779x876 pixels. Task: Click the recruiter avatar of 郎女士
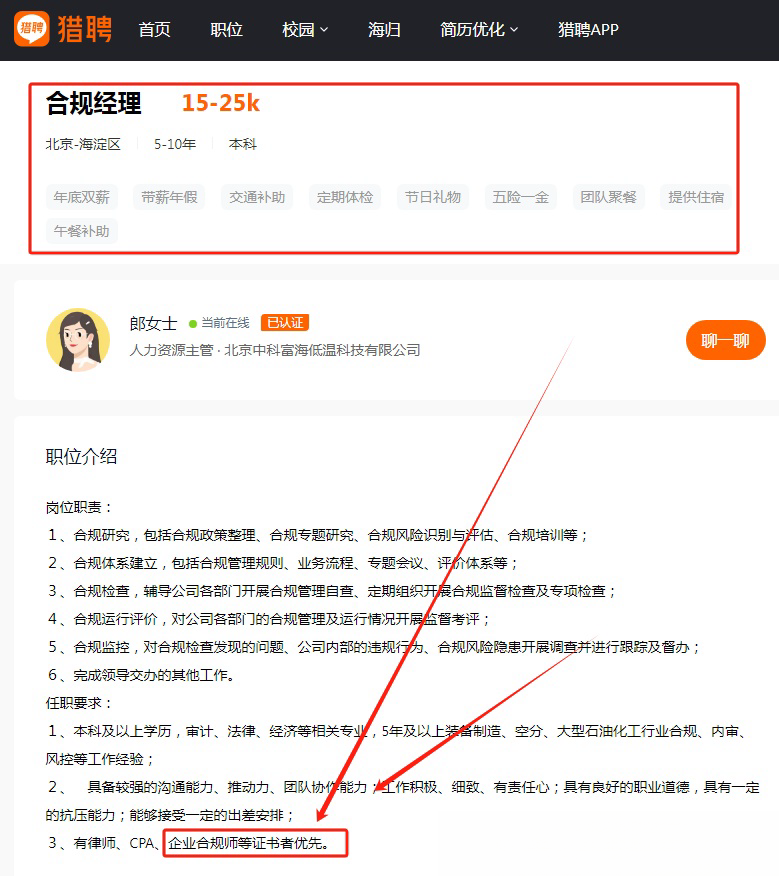click(78, 340)
